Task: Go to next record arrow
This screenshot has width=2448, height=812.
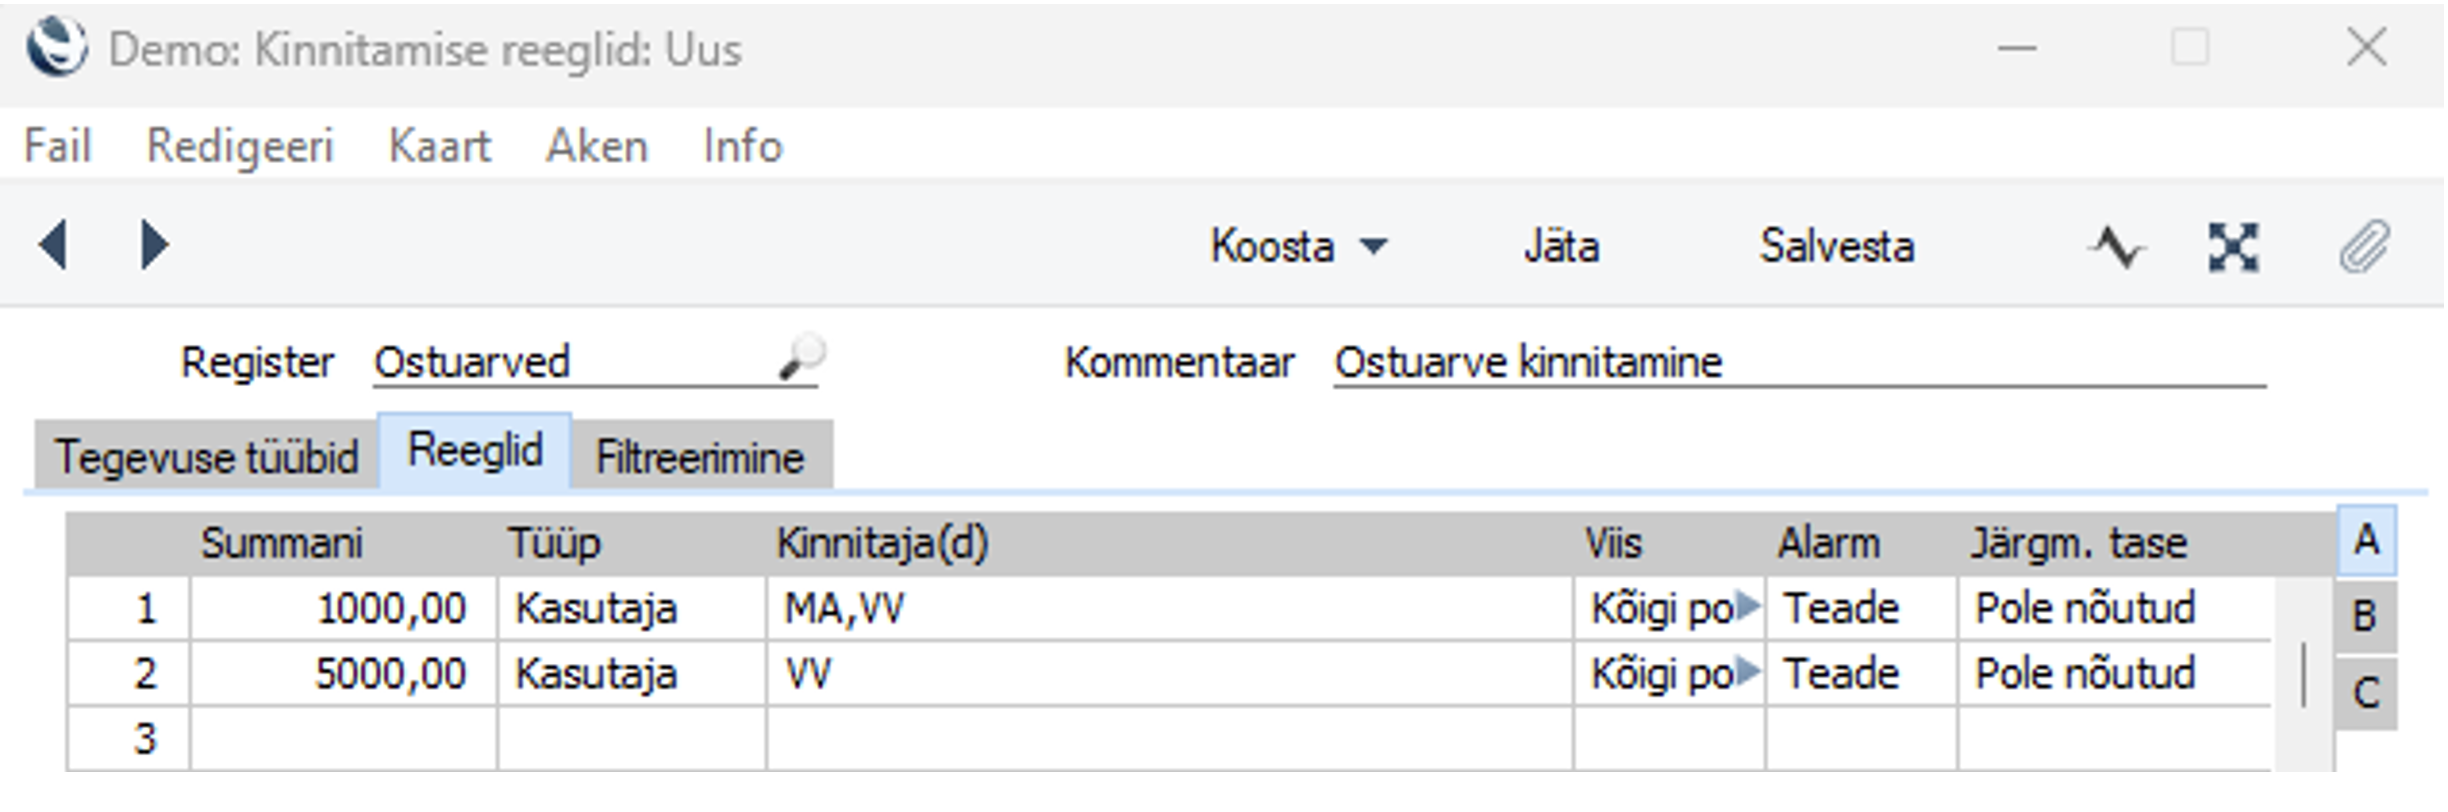Action: coord(154,245)
